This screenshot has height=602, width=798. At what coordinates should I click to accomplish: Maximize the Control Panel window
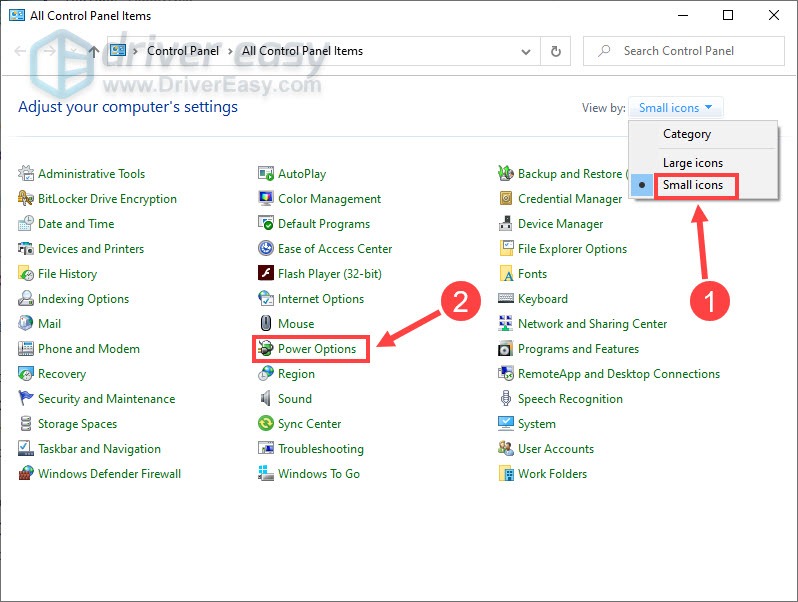728,15
